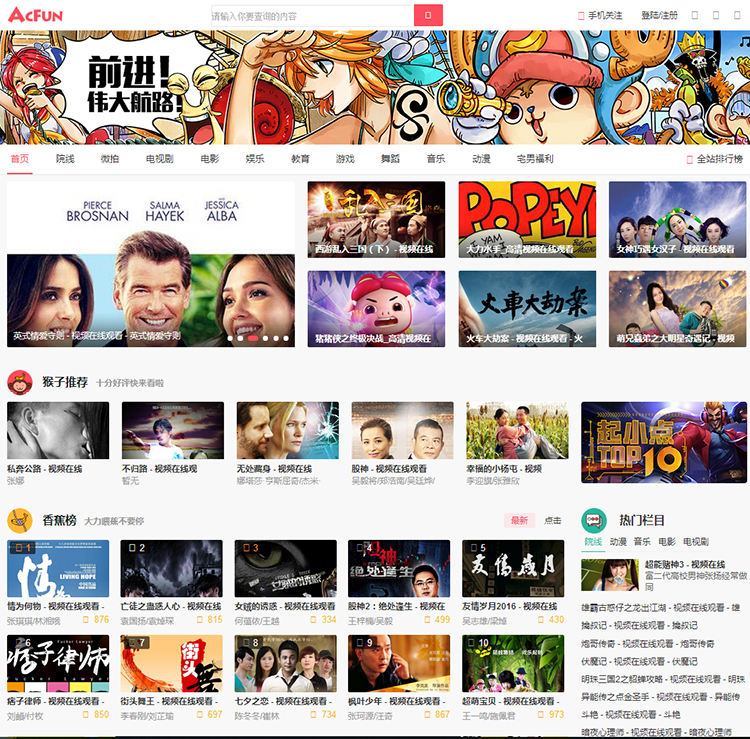Click the red search button

(428, 15)
